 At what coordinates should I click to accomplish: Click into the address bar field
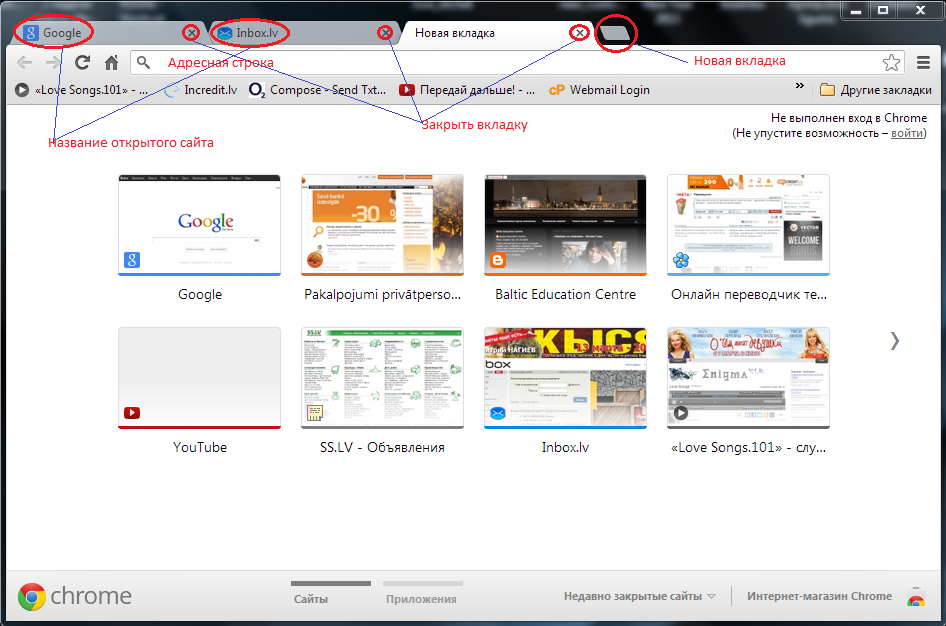(x=500, y=63)
